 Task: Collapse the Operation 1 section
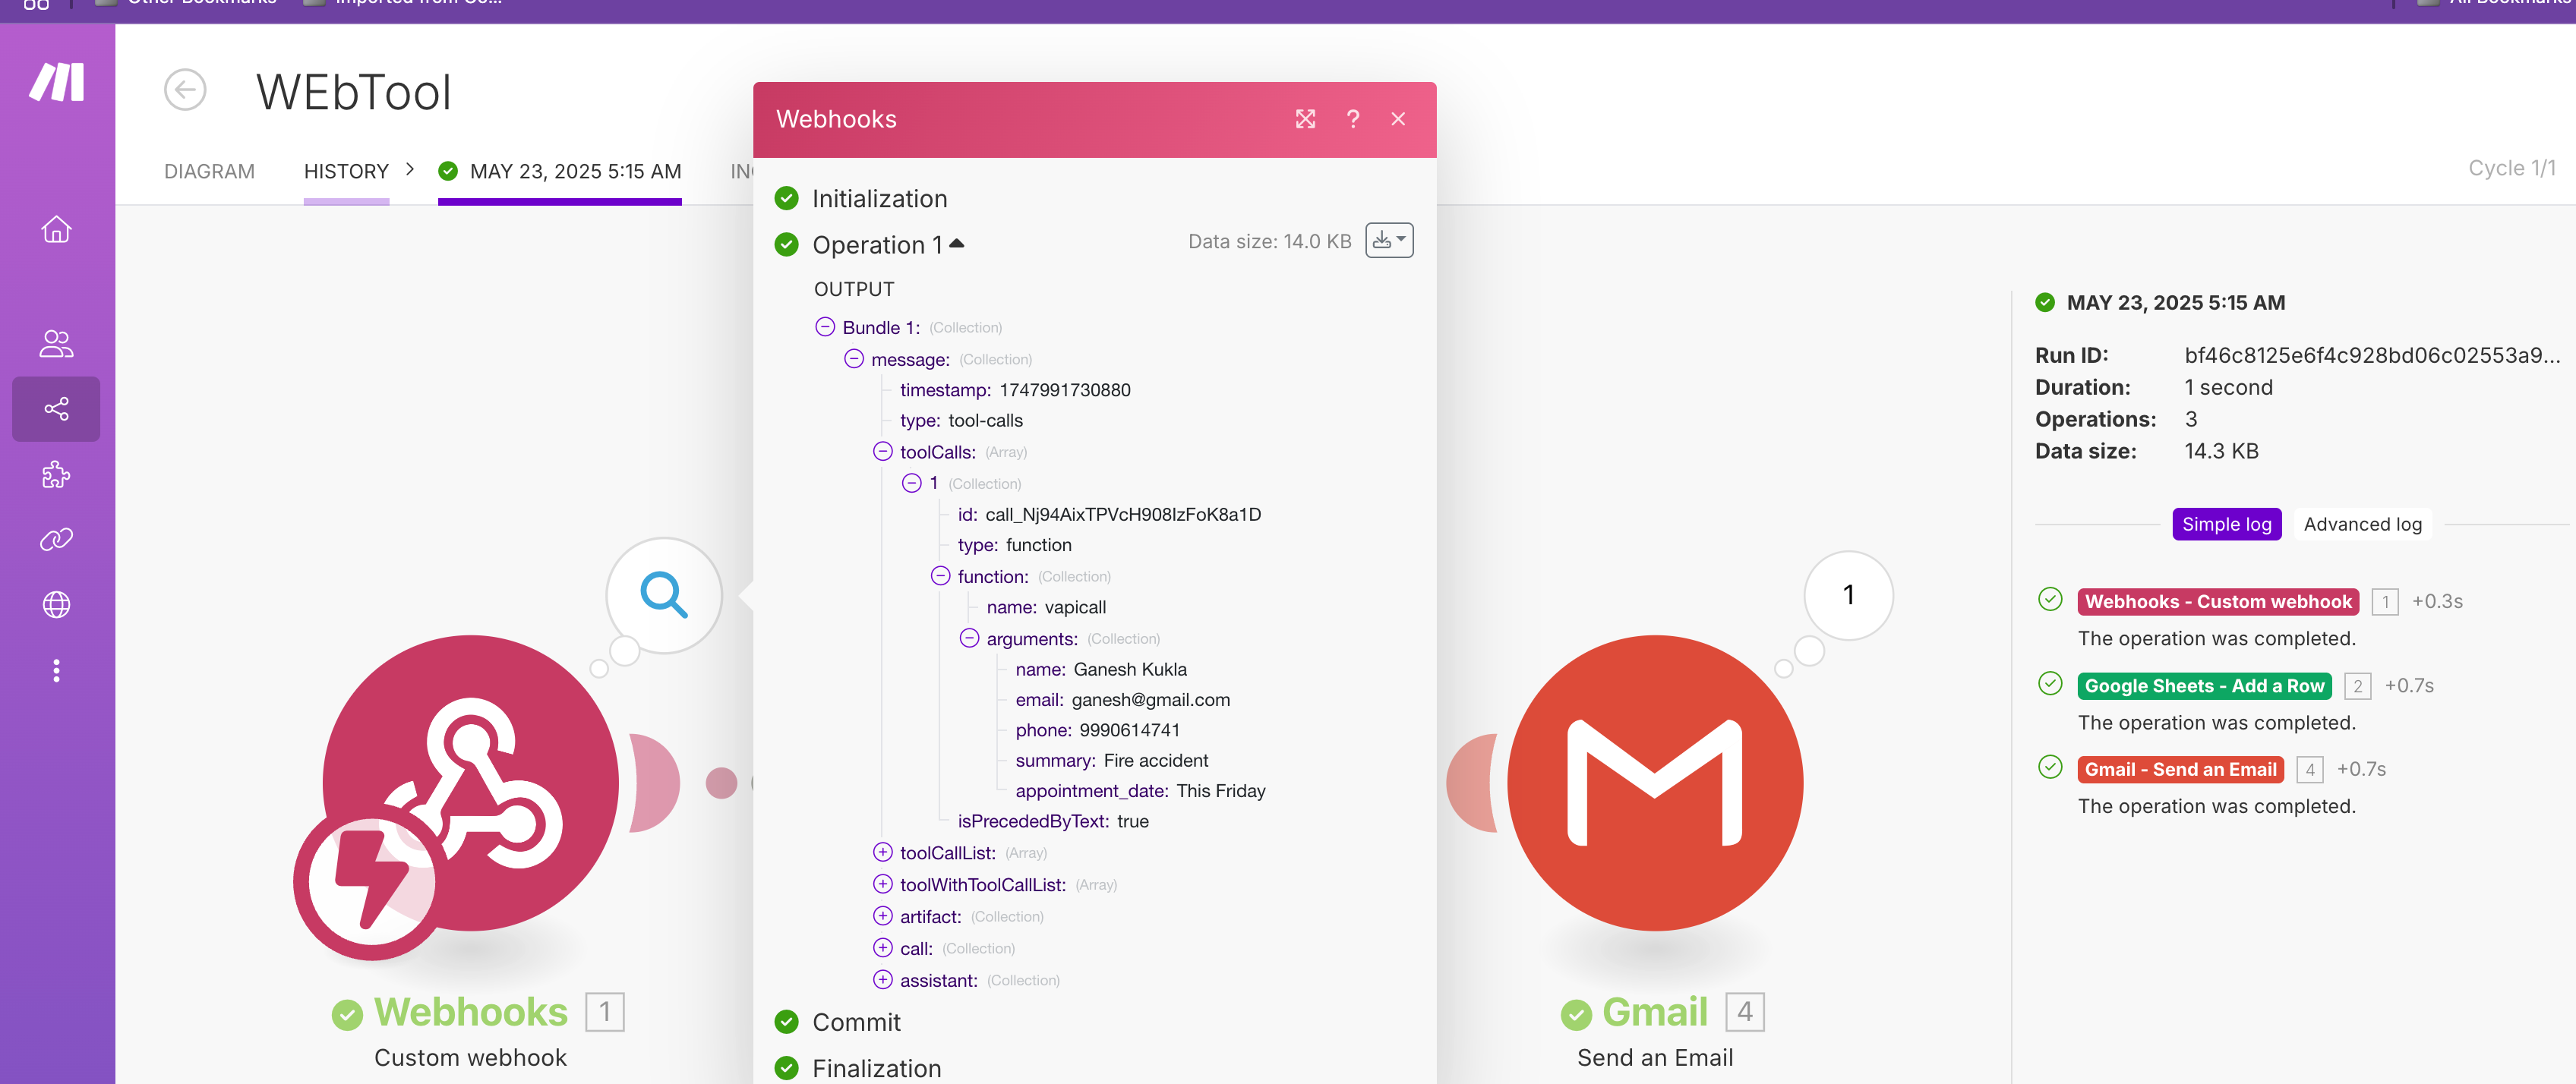(888, 245)
